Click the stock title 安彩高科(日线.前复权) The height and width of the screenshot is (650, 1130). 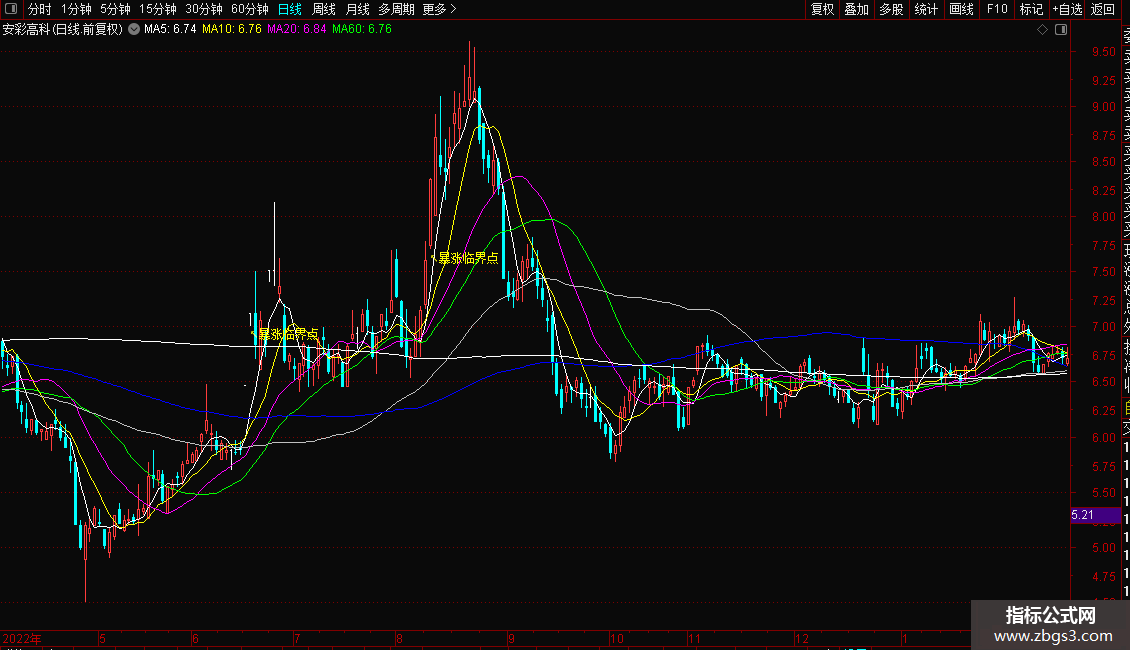[63, 30]
